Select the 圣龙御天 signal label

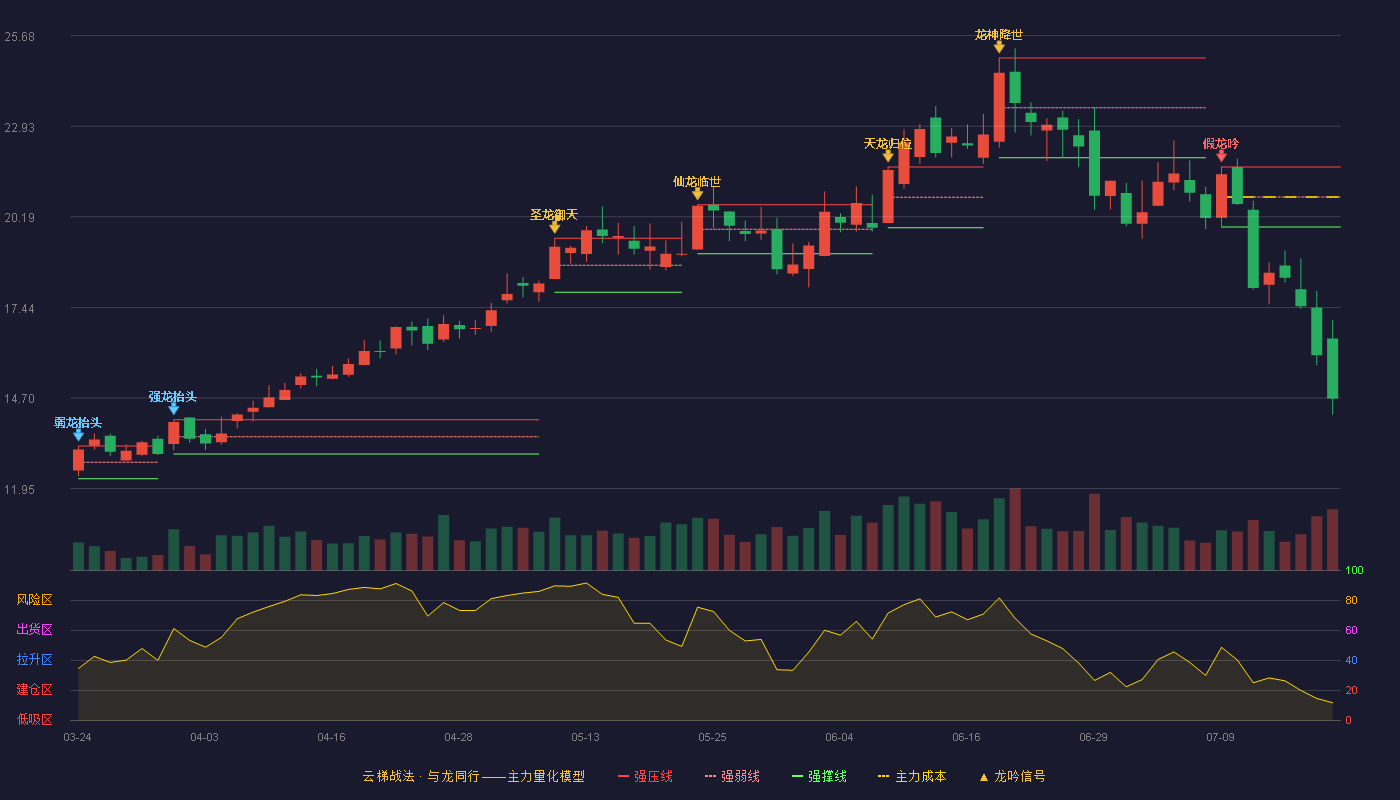pos(554,215)
